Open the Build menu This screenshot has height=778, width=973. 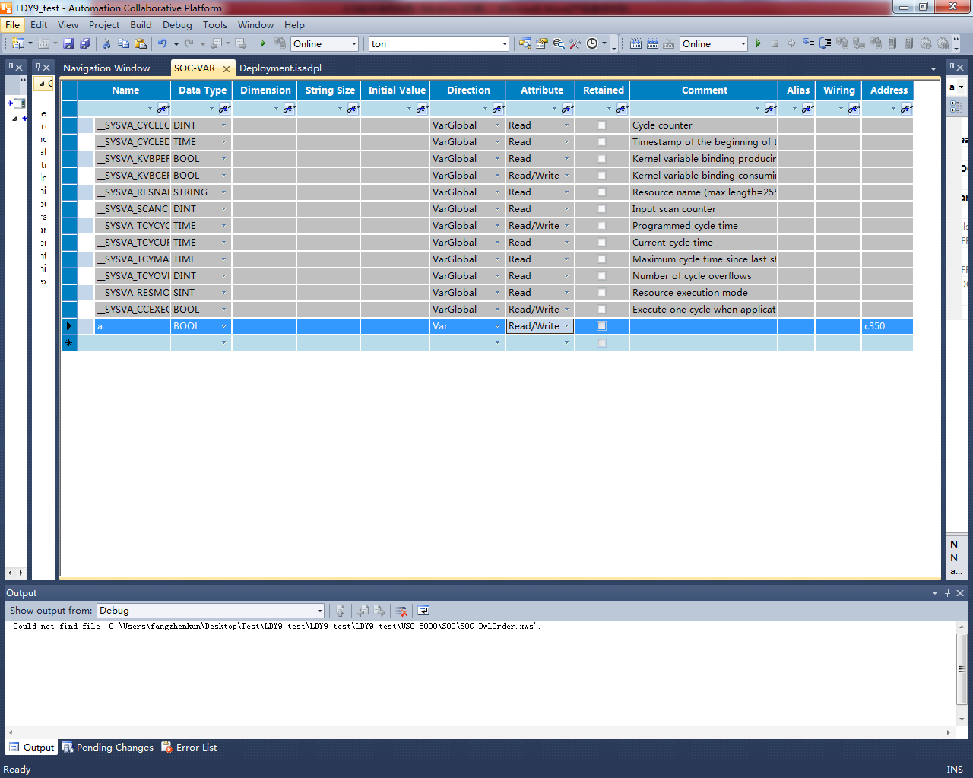[x=141, y=24]
